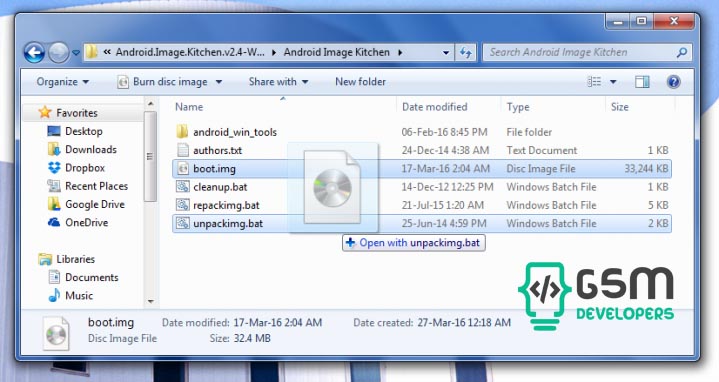
Task: Open Help with the question mark icon
Action: (x=673, y=82)
